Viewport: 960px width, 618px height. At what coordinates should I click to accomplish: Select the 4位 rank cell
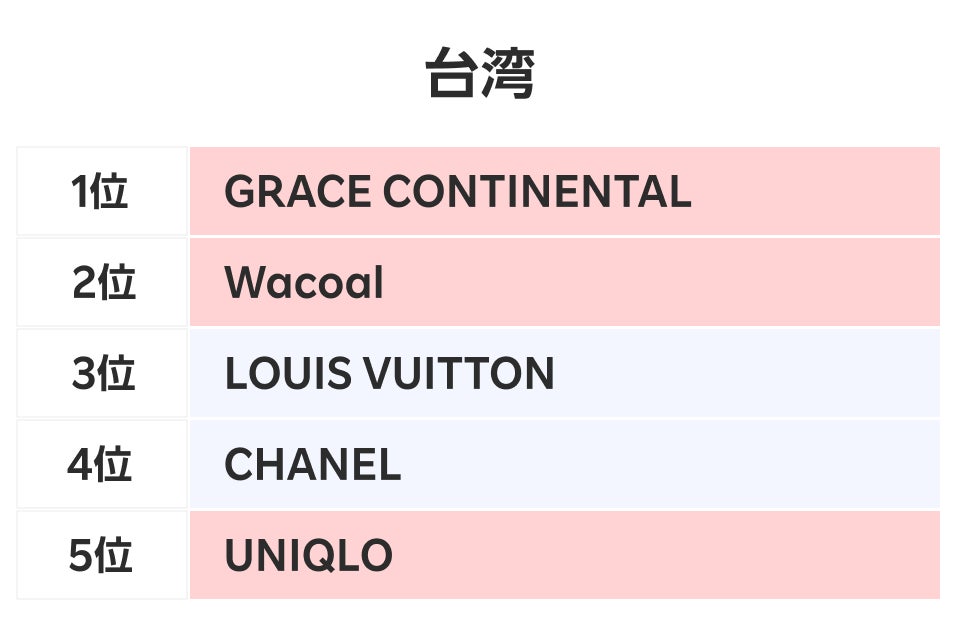[101, 465]
